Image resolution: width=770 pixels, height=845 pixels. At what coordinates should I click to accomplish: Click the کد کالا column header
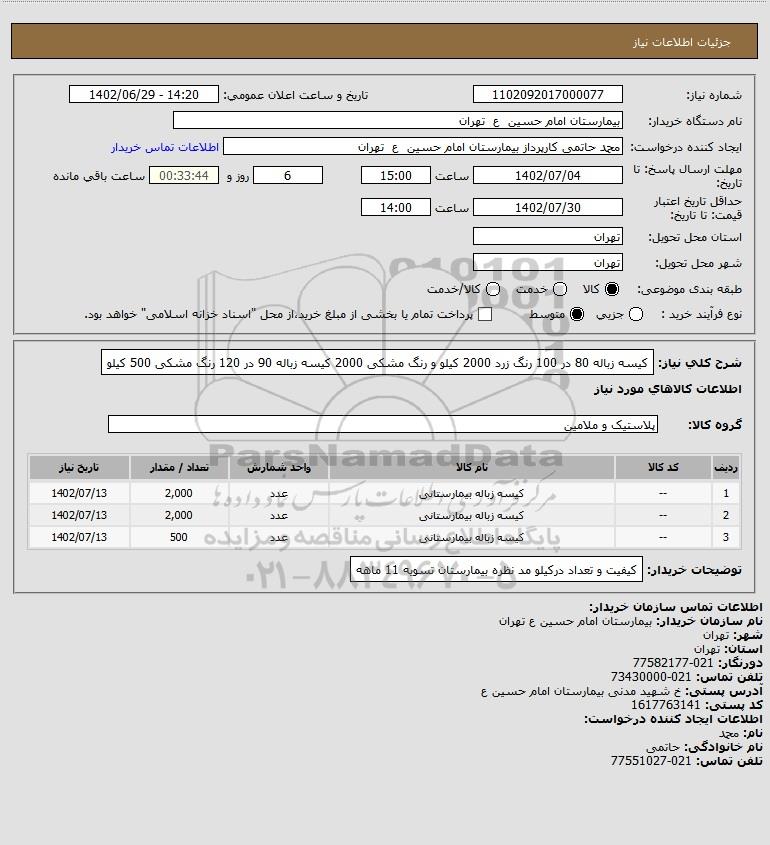pyautogui.click(x=663, y=467)
